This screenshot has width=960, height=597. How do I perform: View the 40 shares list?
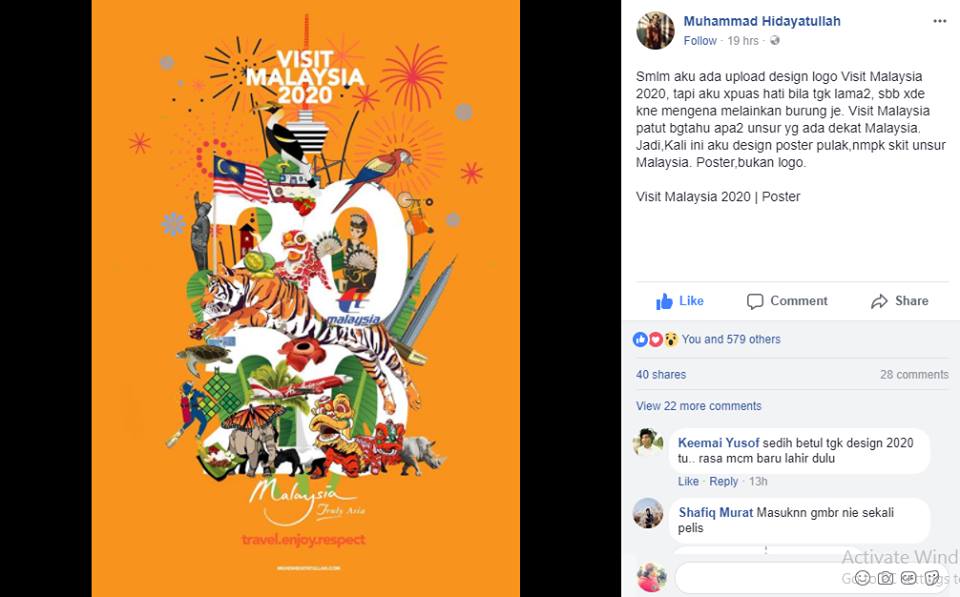(661, 375)
